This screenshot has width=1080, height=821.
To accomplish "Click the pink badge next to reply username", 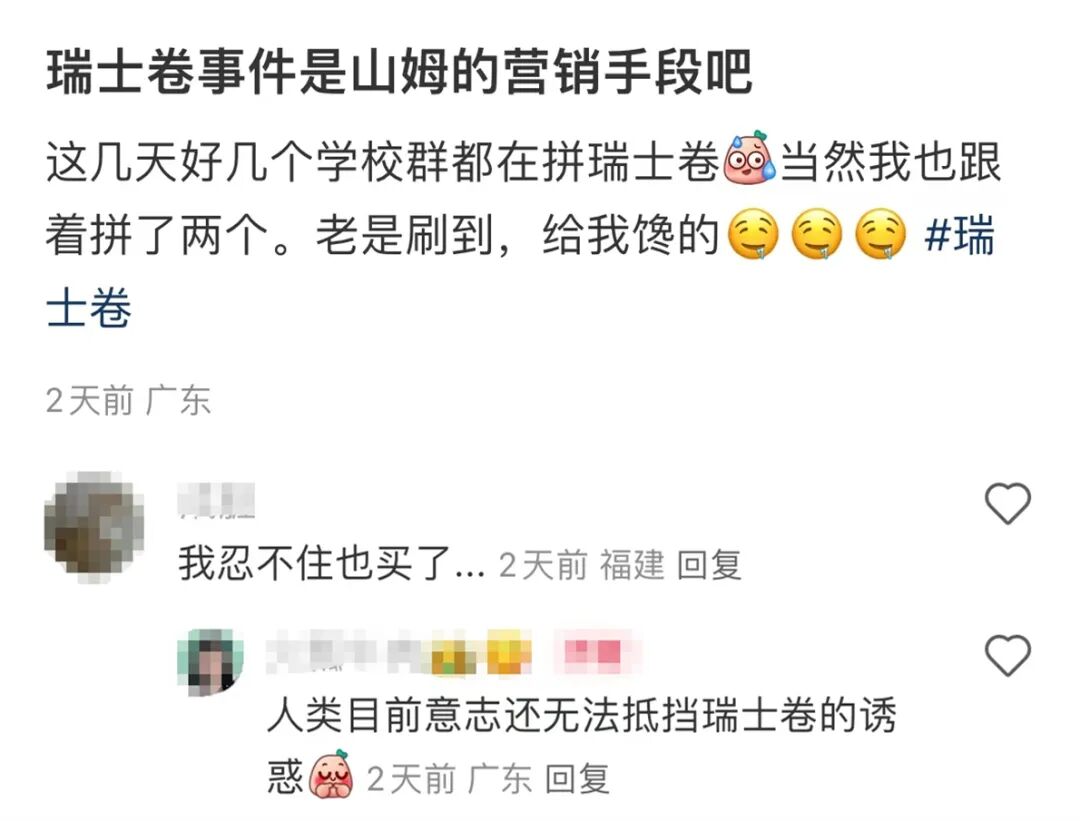I will point(598,653).
